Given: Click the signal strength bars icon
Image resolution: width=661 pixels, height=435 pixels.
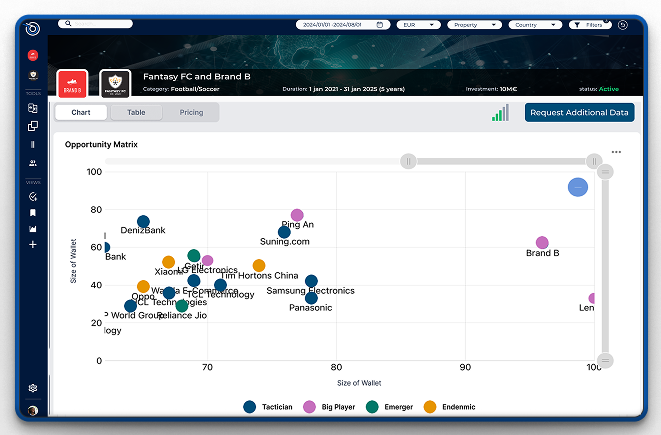Looking at the screenshot, I should [x=500, y=113].
